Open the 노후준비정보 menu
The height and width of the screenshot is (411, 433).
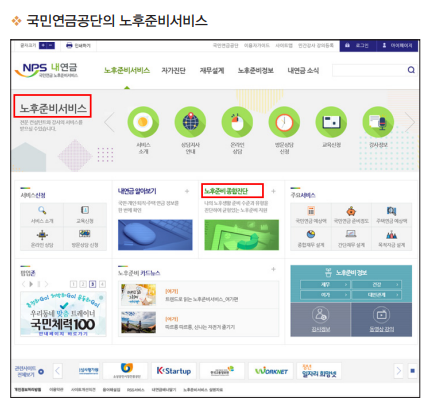coord(256,70)
